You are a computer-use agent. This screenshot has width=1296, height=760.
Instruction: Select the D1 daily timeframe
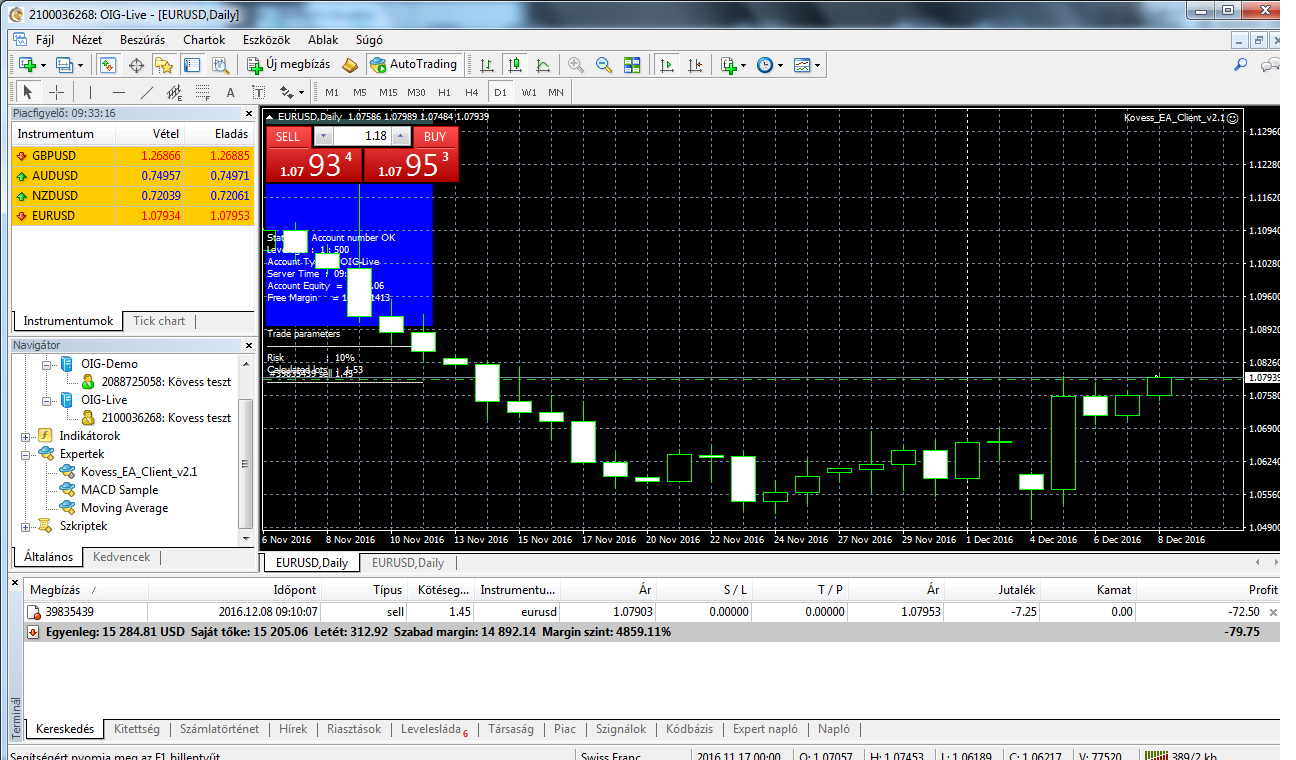pos(501,92)
